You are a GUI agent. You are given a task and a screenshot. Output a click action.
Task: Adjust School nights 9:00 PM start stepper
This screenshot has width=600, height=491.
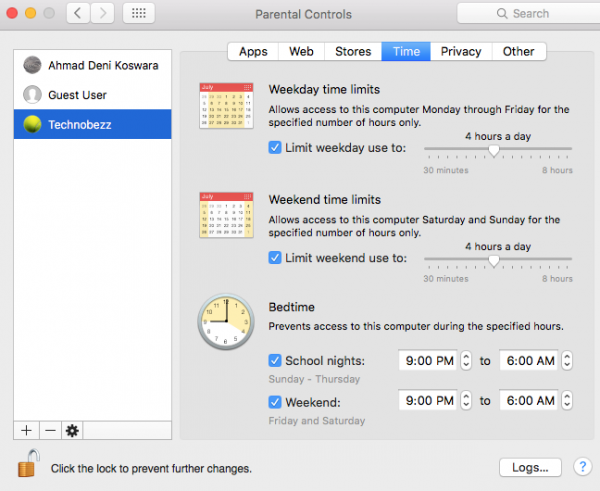pyautogui.click(x=466, y=360)
